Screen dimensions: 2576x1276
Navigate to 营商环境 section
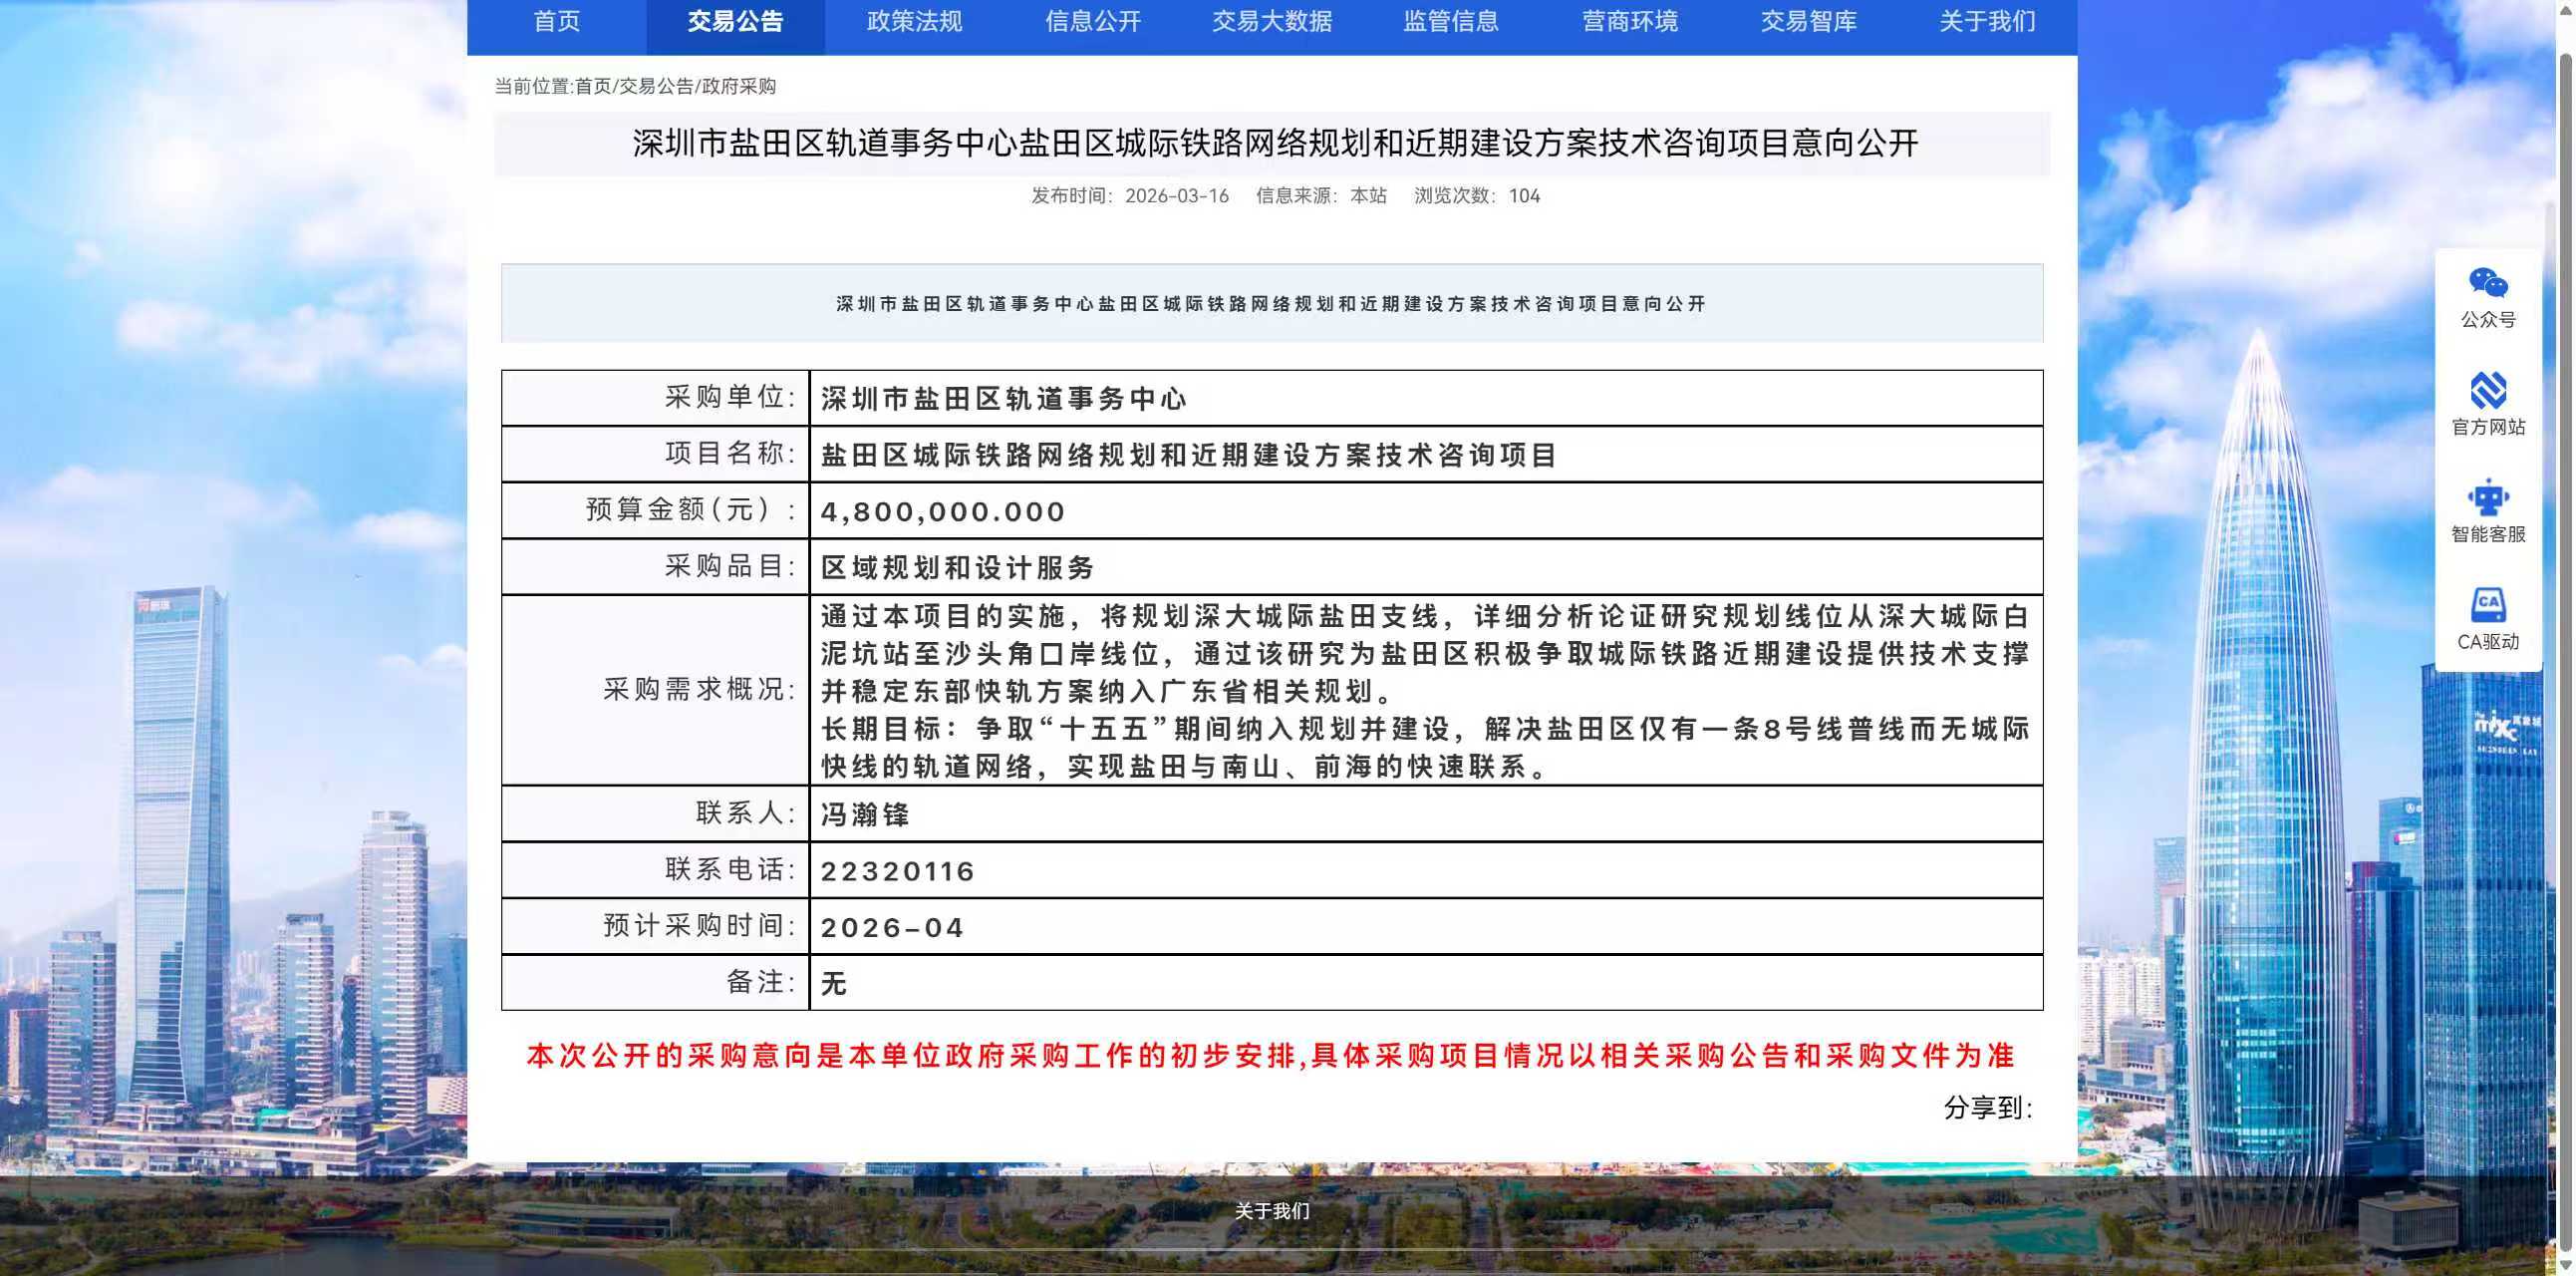pyautogui.click(x=1628, y=22)
